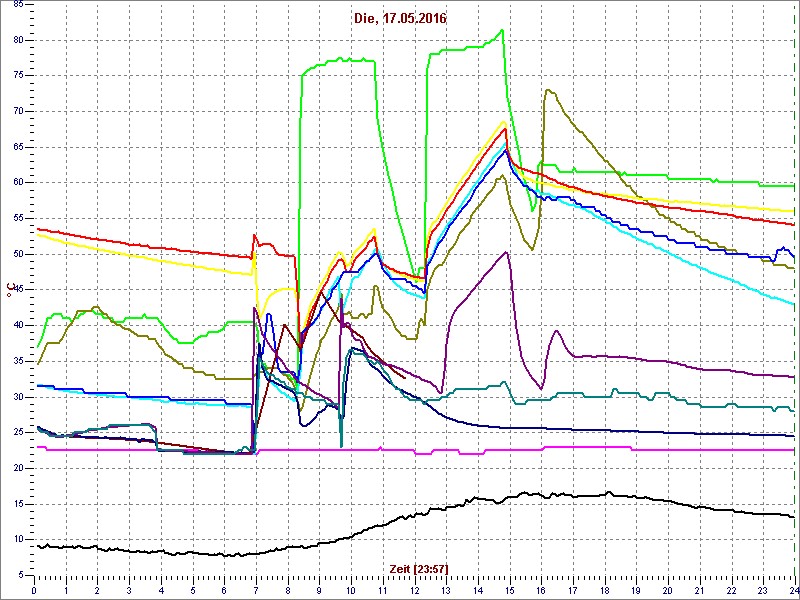
Task: Select the 50 label on the temperature axis
Action: 17,254
